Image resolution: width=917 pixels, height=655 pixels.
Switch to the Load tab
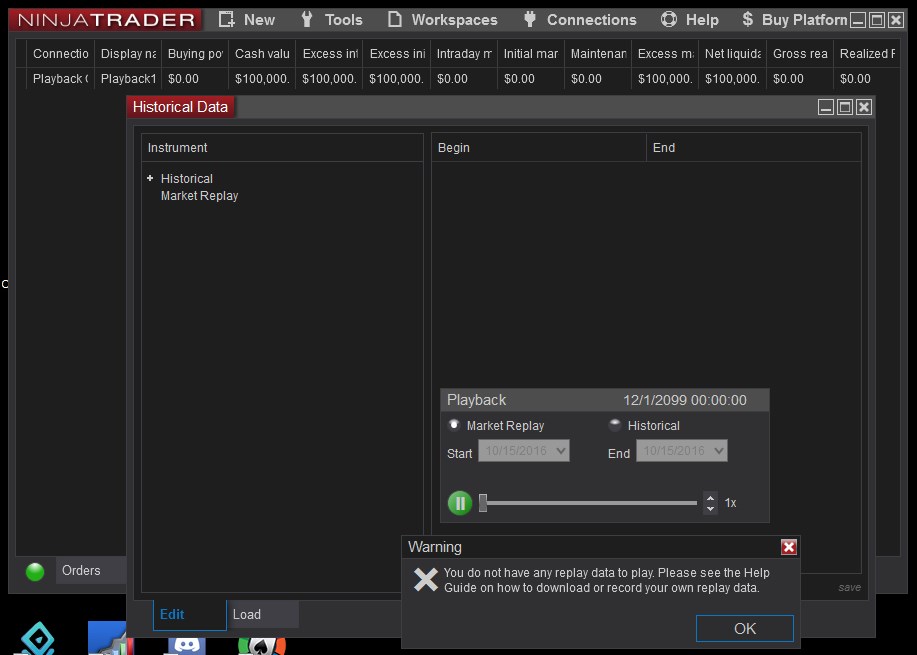click(263, 615)
